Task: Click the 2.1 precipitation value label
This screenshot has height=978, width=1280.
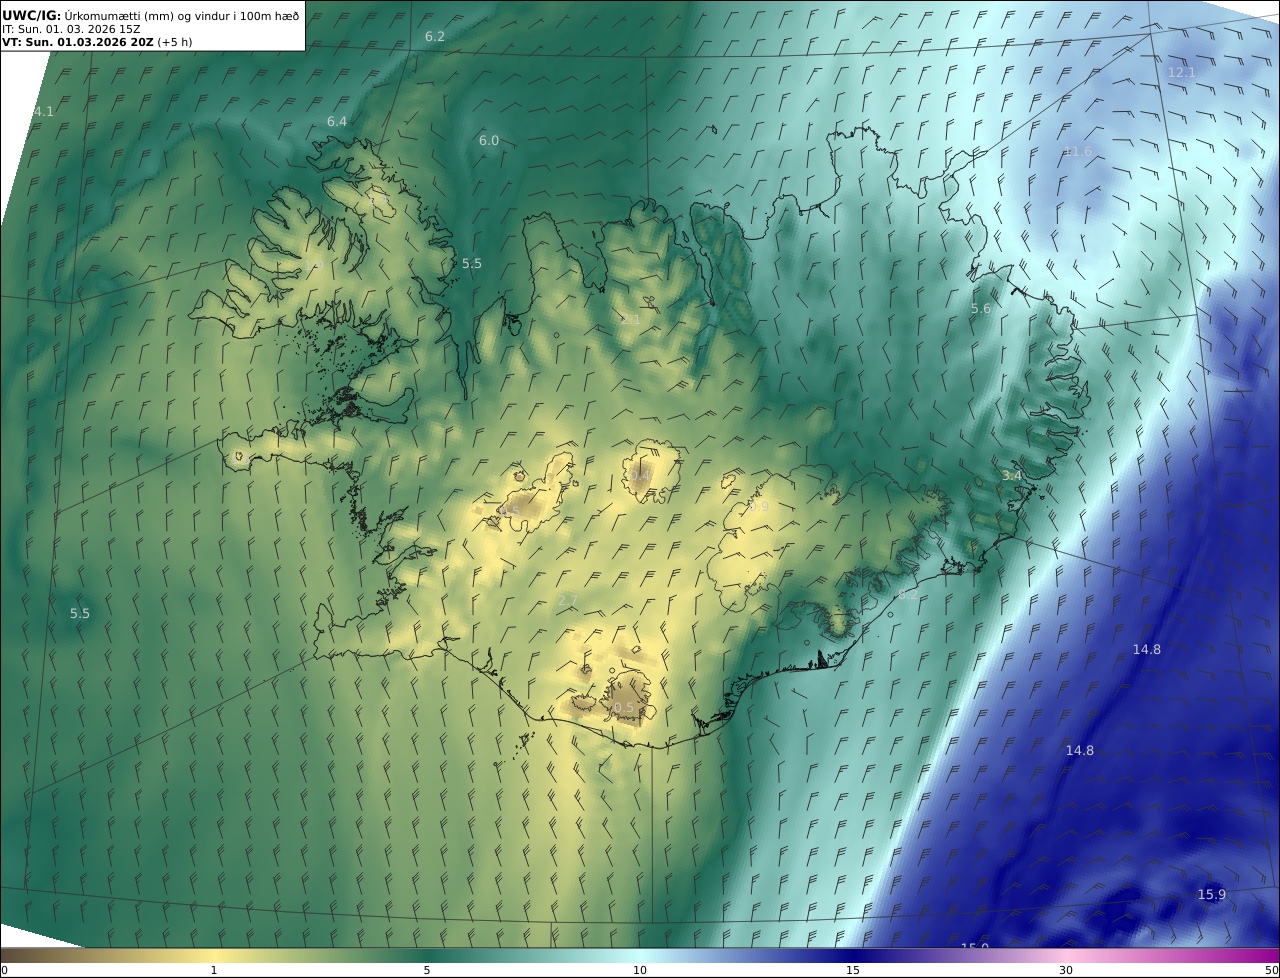Action: coord(631,319)
